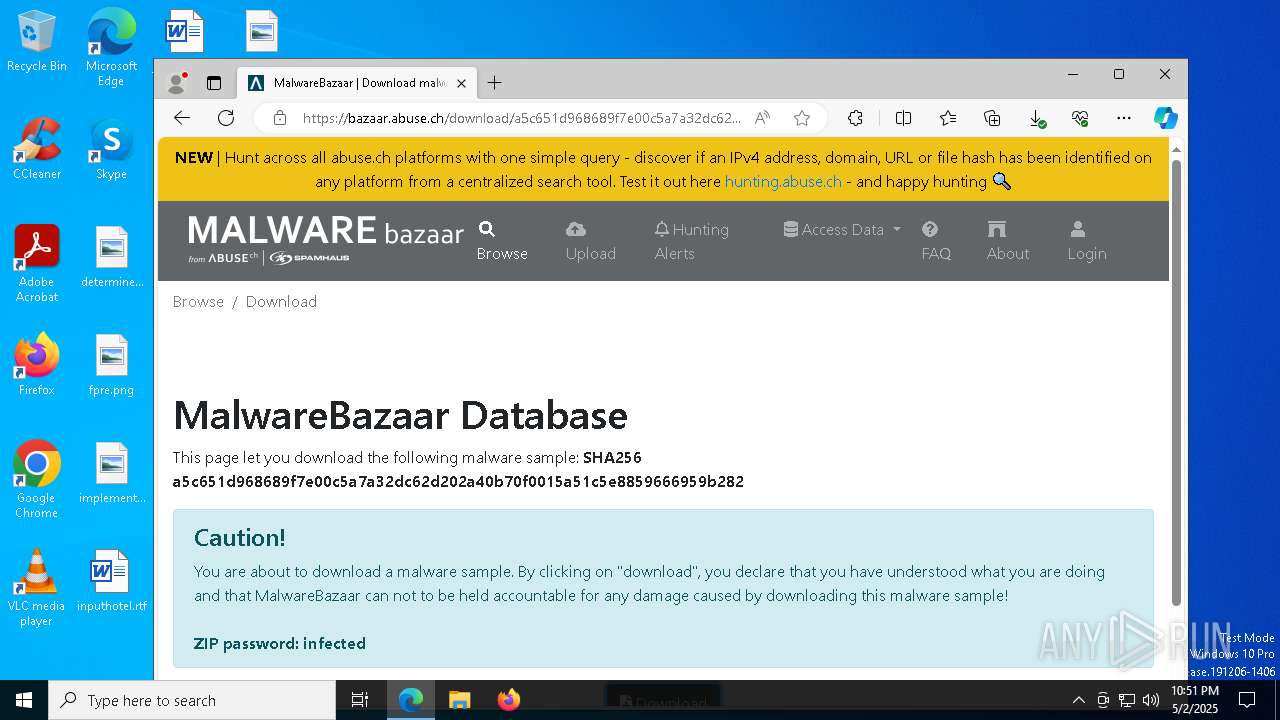This screenshot has width=1280, height=720.
Task: Open Browser essentials heart icon
Action: pyautogui.click(x=1080, y=118)
